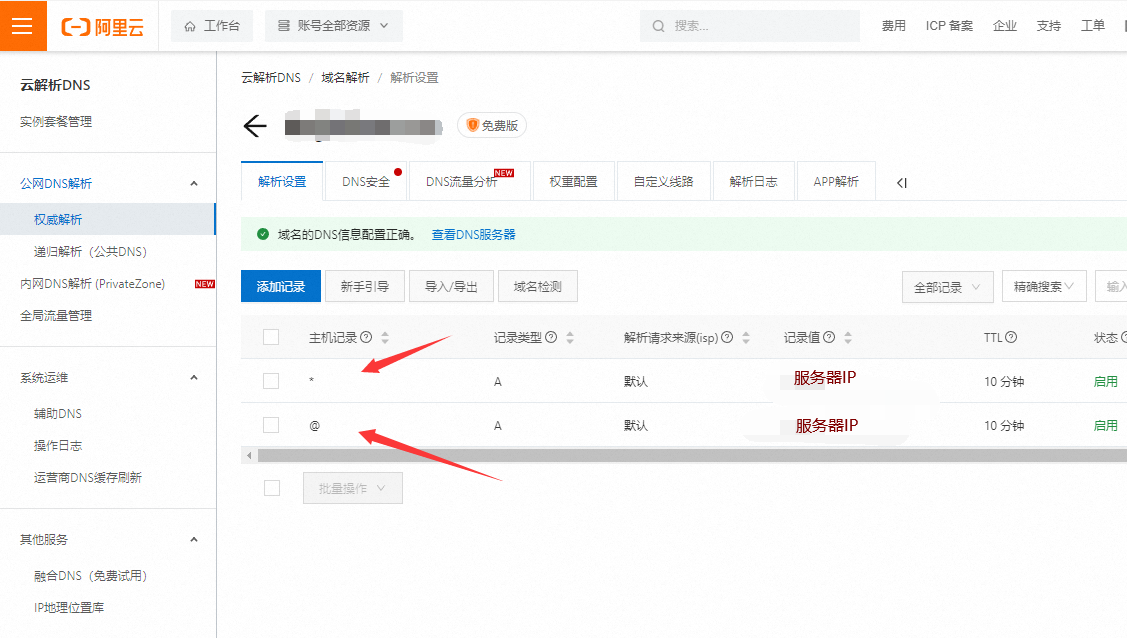The width and height of the screenshot is (1127, 638).
Task: Switch to DNS流量分析 tab
Action: pyautogui.click(x=469, y=182)
